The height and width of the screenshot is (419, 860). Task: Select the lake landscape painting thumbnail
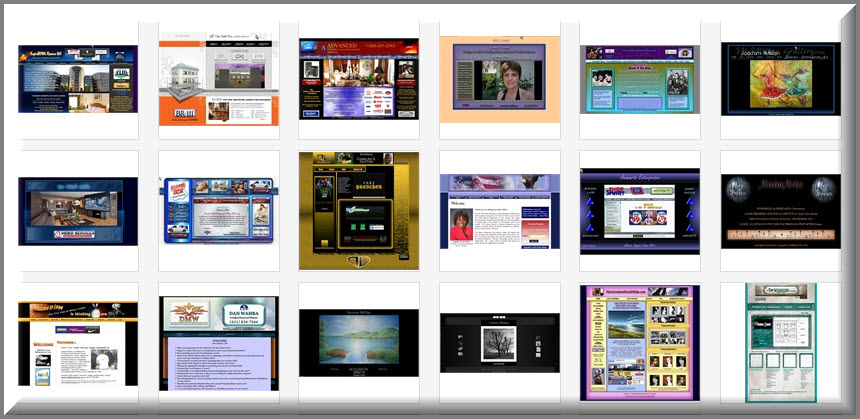[359, 343]
